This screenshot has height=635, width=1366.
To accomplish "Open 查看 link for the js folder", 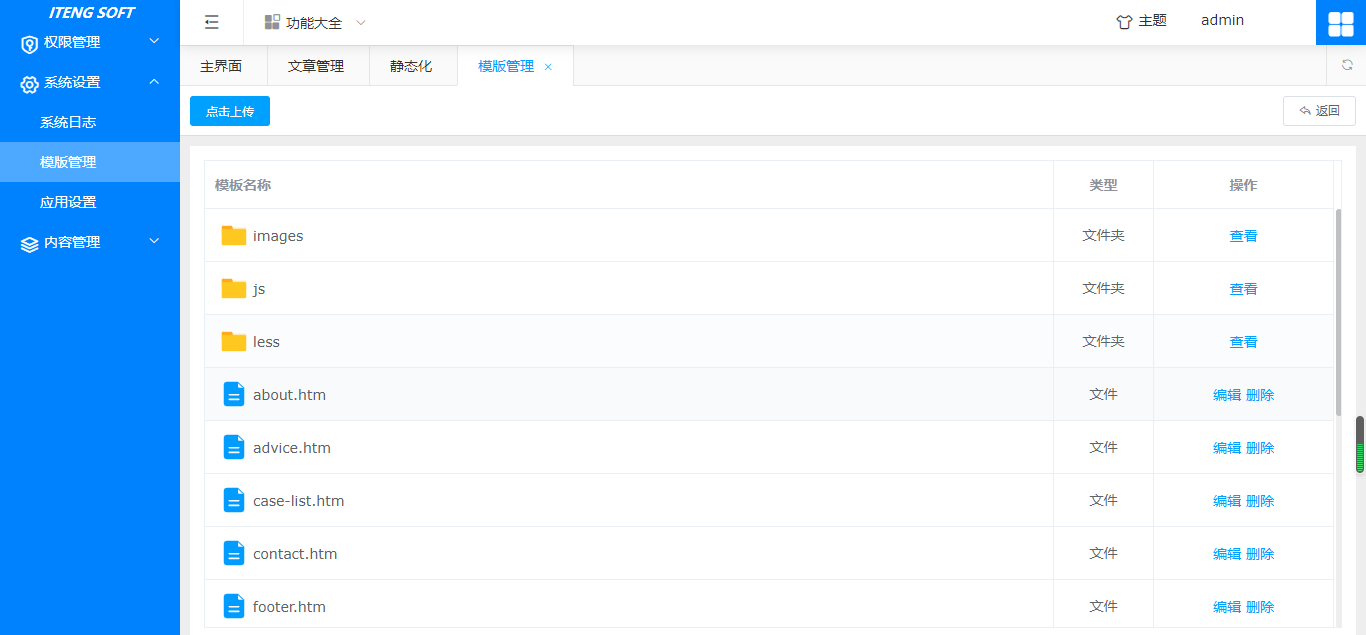I will click(1243, 288).
